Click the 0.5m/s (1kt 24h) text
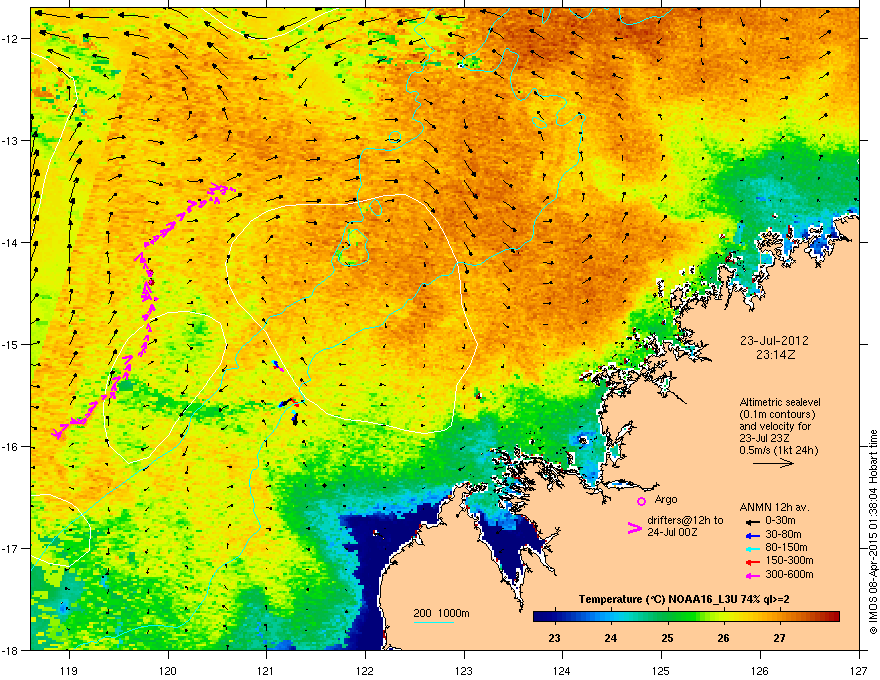Viewport: 880px width, 680px height. tap(779, 451)
